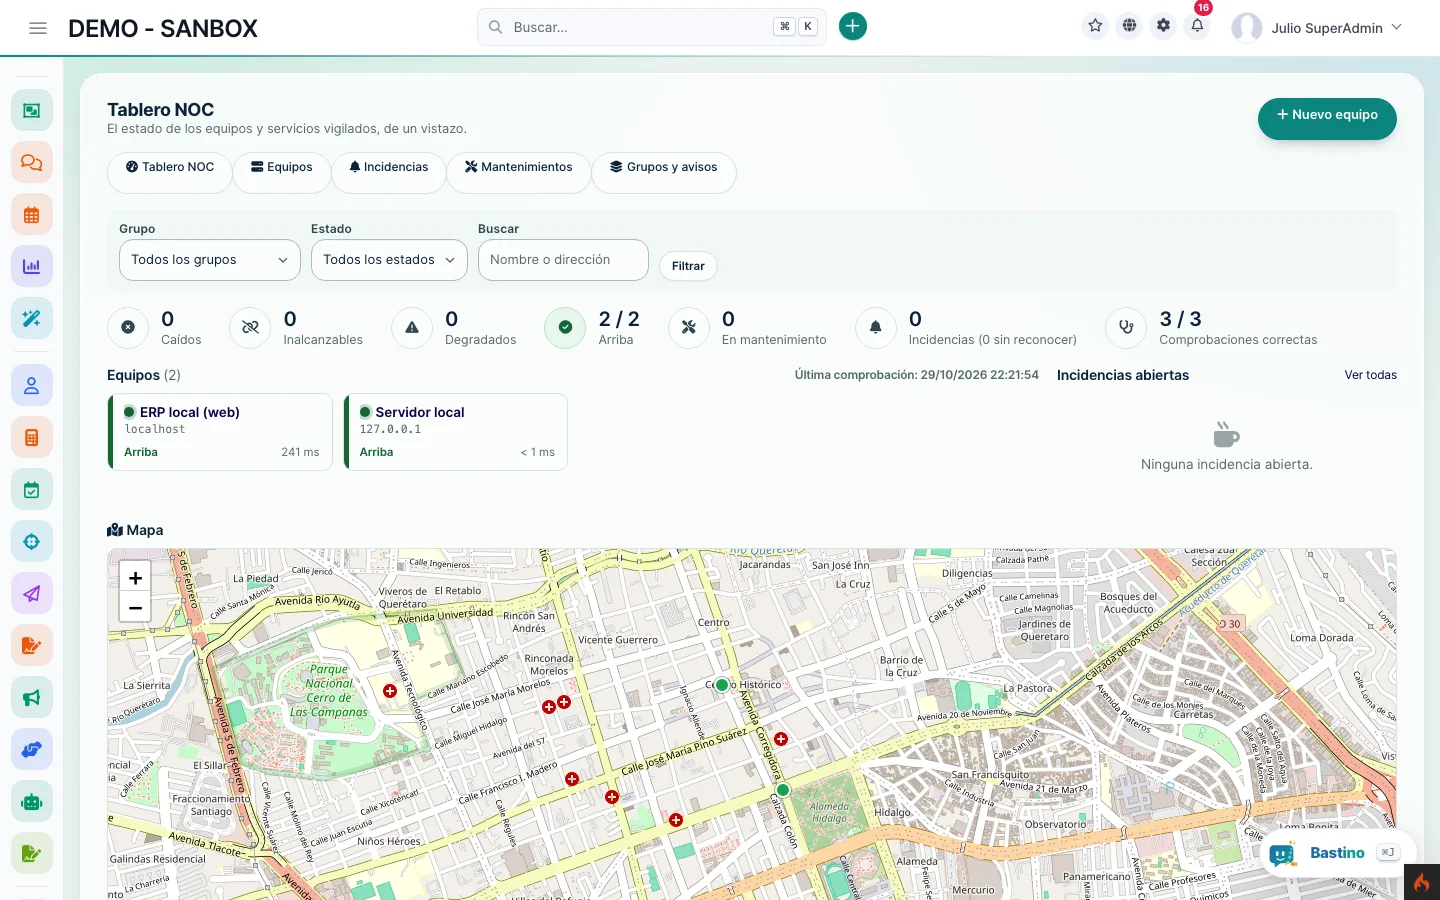This screenshot has height=900, width=1440.
Task: Focus the top Buscar search box
Action: [x=652, y=27]
